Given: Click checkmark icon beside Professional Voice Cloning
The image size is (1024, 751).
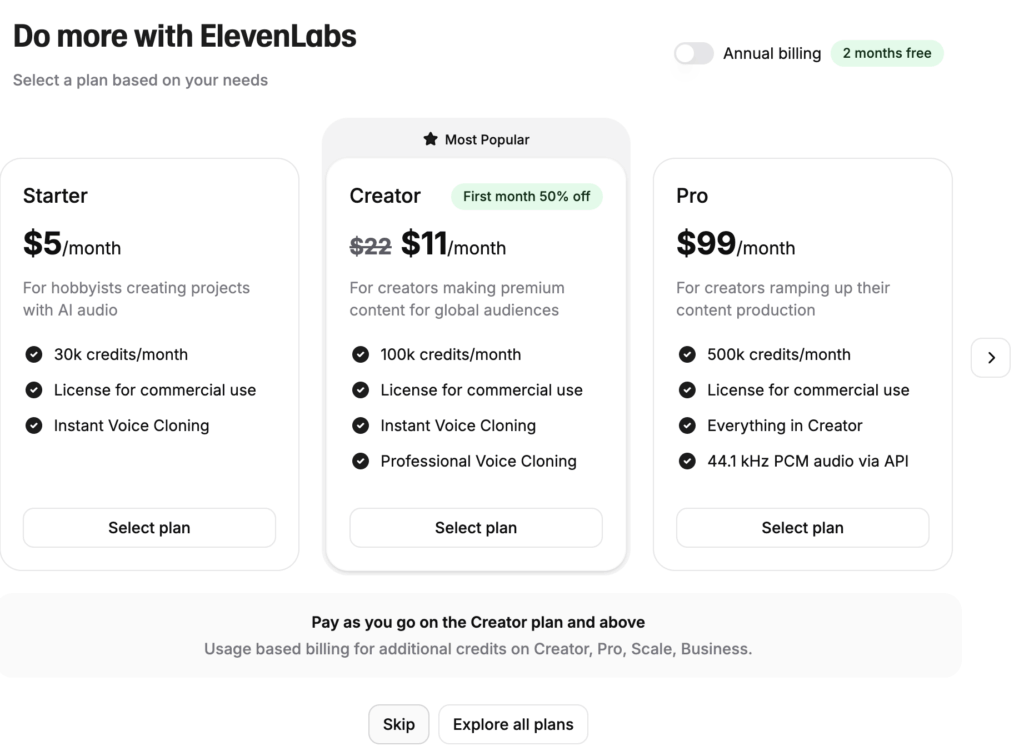Looking at the screenshot, I should coord(361,461).
